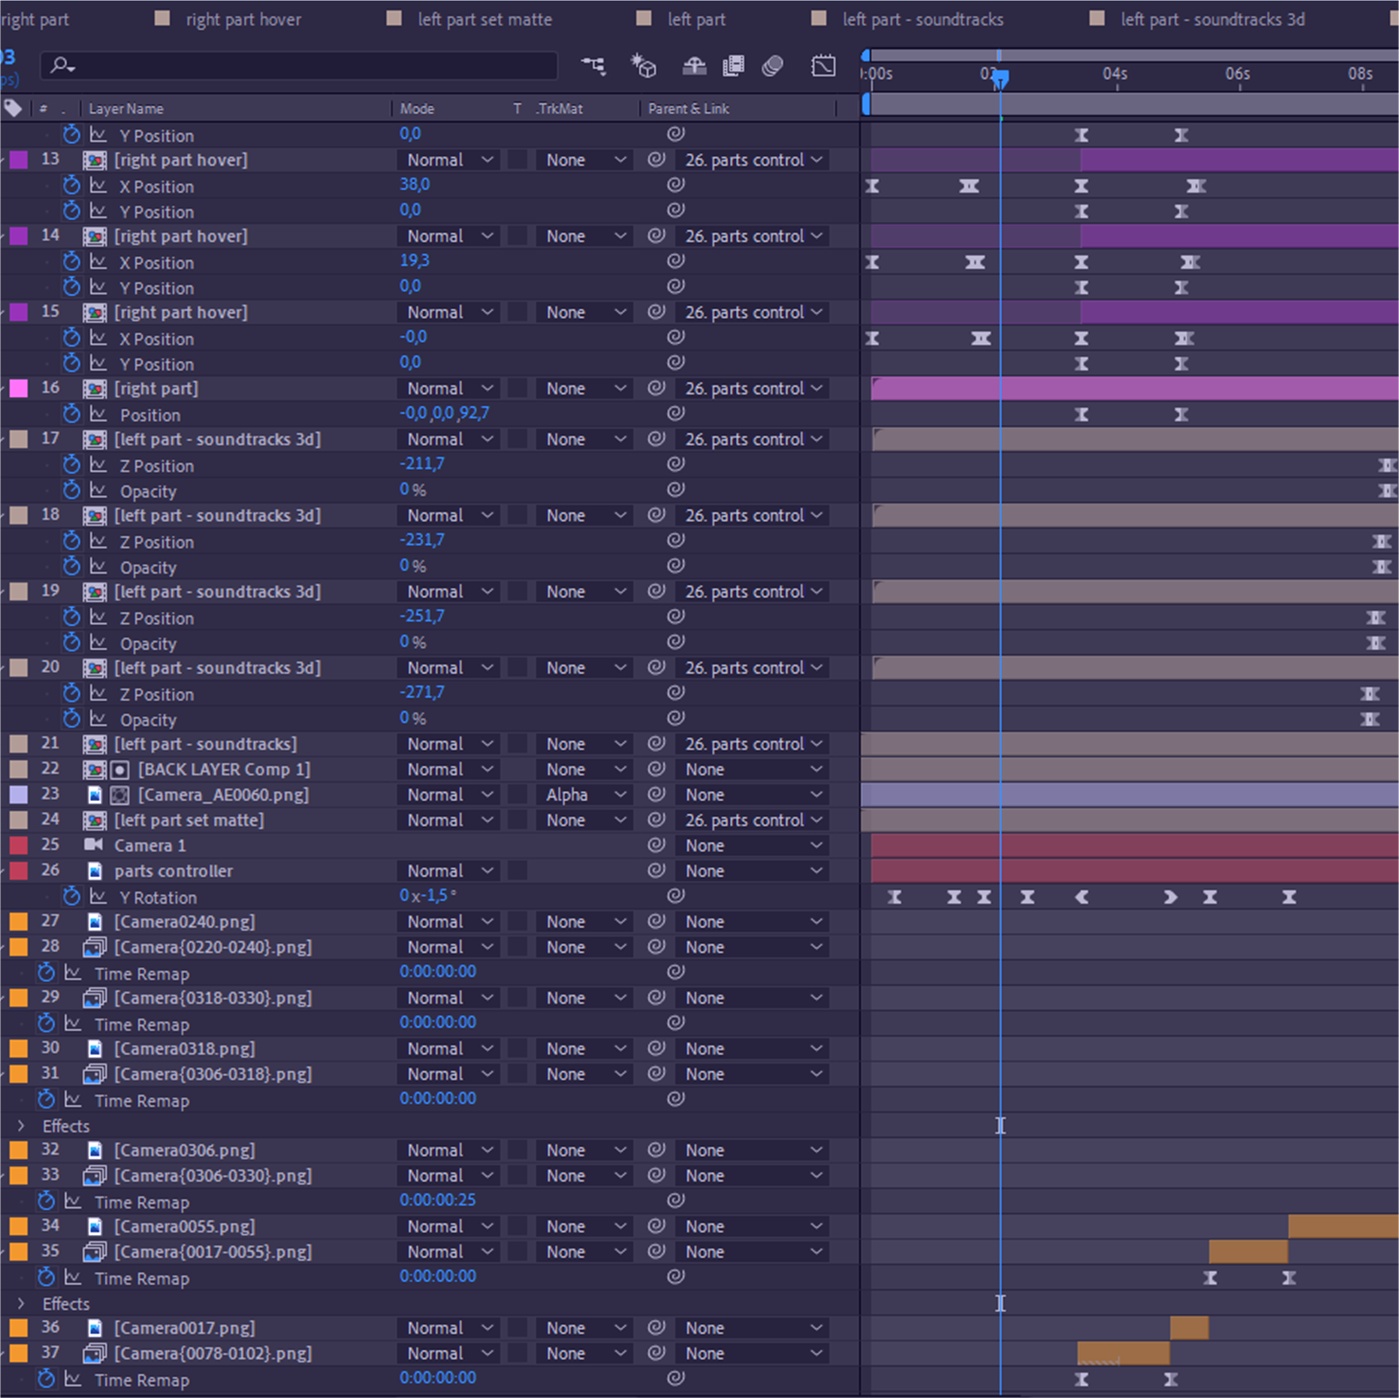This screenshot has height=1398, width=1399.
Task: Open TrkMat dropdown showing Alpha on layer 23
Action: click(585, 795)
